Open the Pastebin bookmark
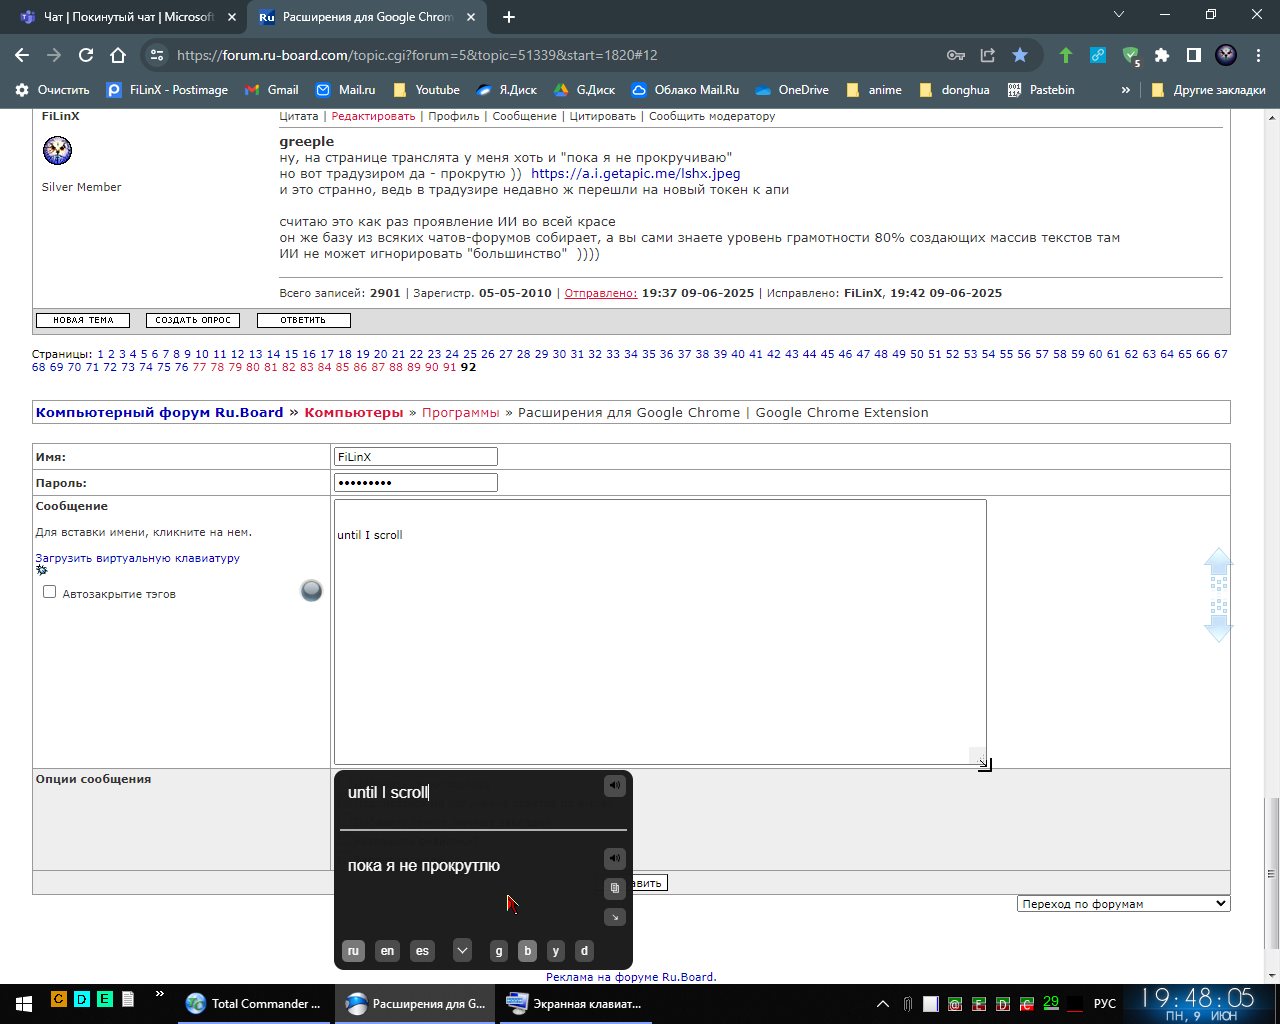The image size is (1280, 1024). click(x=1041, y=89)
